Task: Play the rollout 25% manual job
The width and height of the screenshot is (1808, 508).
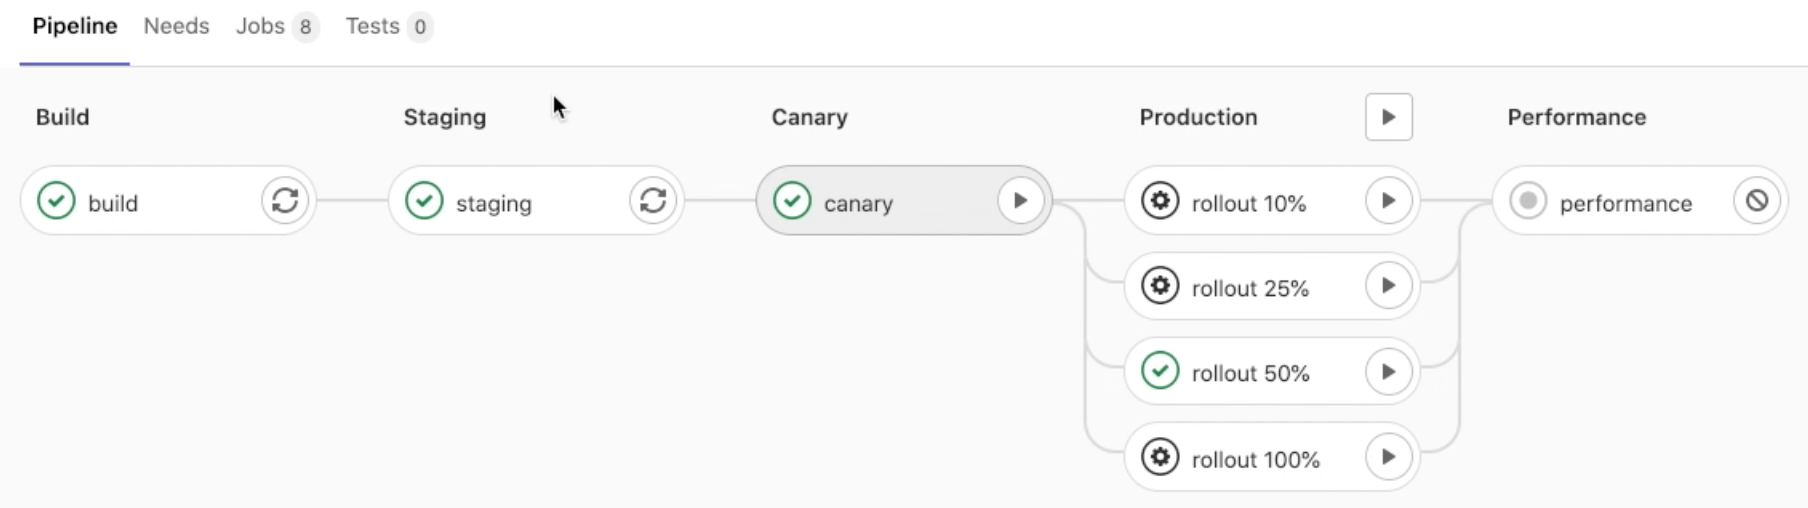Action: click(x=1388, y=286)
